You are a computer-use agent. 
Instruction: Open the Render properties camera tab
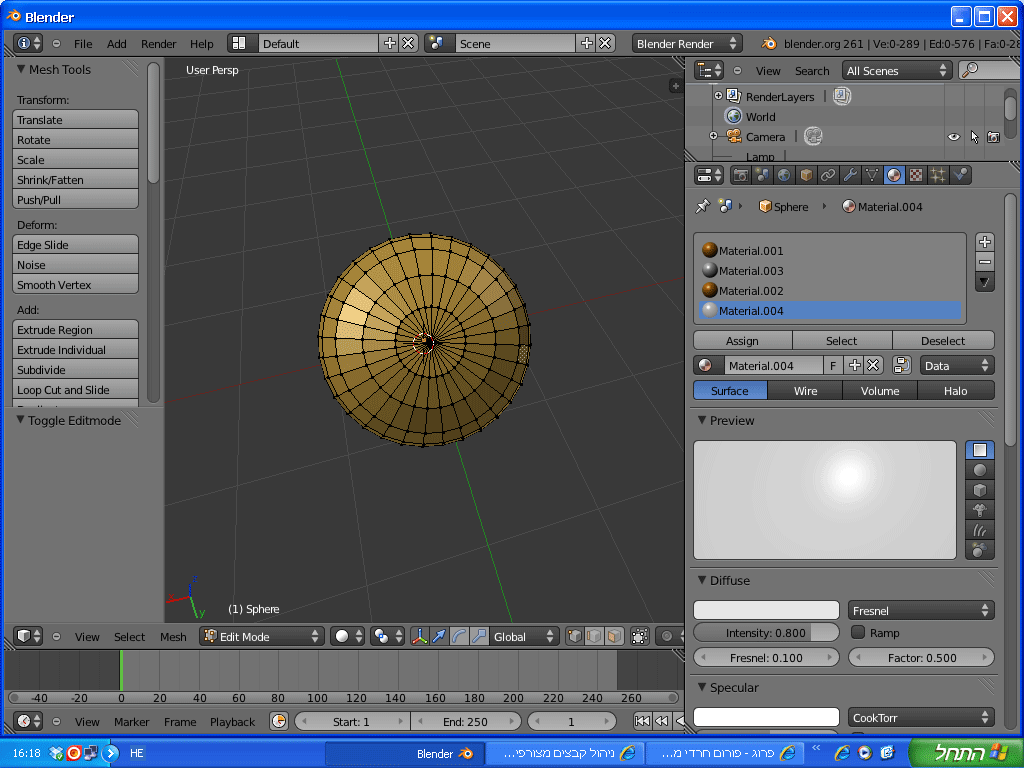741,175
